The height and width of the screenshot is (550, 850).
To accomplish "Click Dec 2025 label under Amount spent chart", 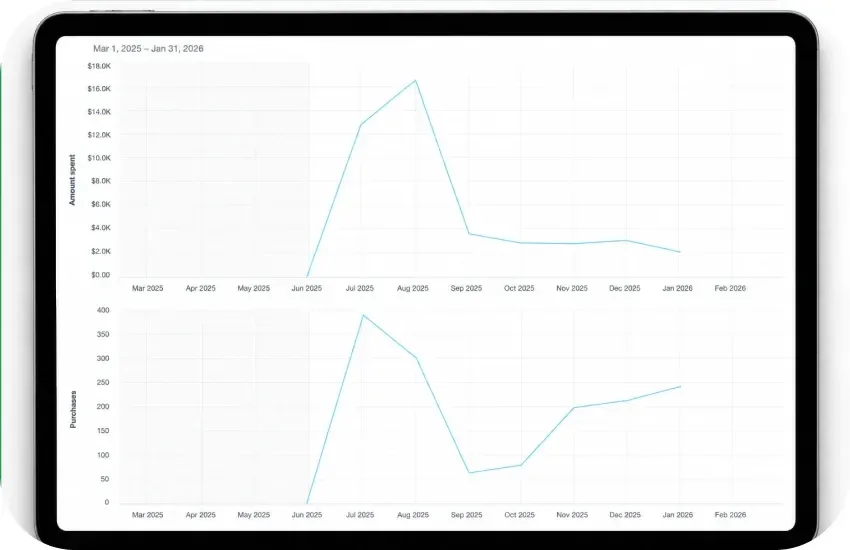I will pos(624,288).
